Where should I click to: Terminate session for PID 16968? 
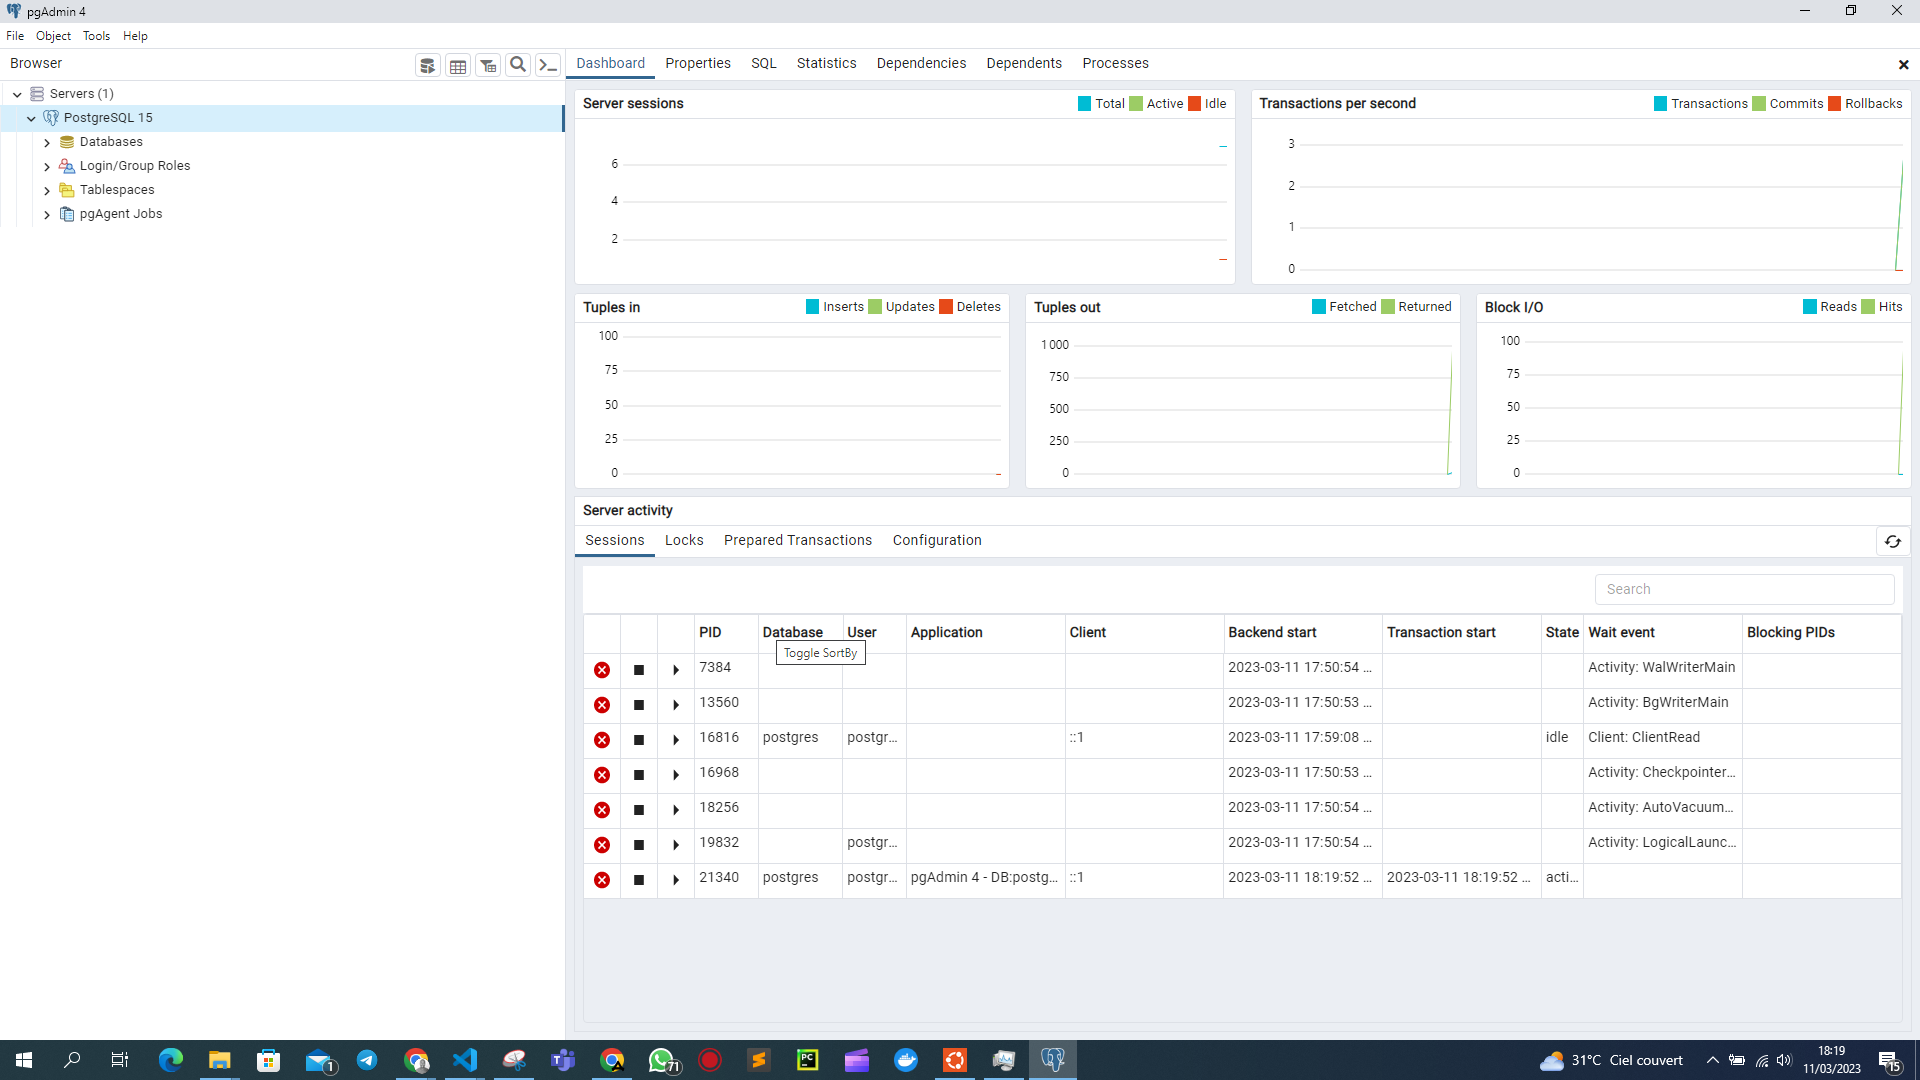[x=602, y=775]
